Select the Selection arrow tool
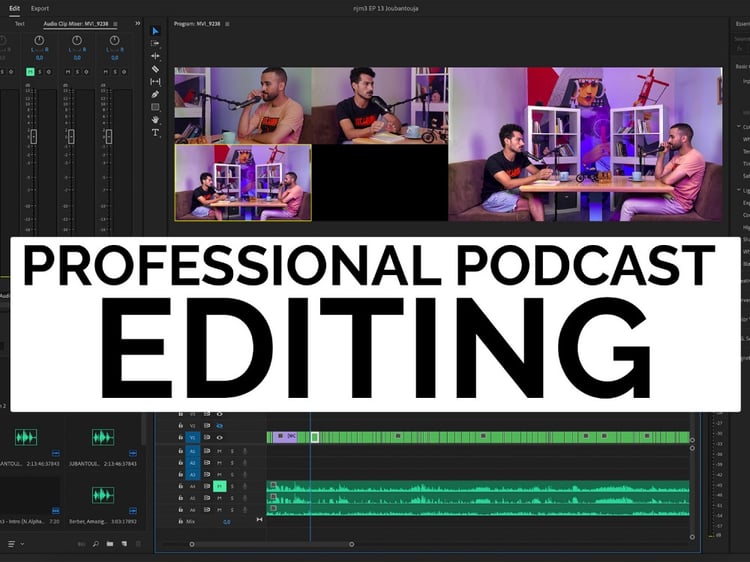 [x=155, y=31]
